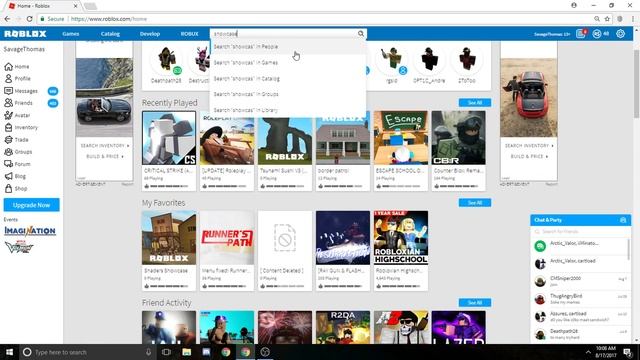The height and width of the screenshot is (360, 640).
Task: Click the Chat search for friends field
Action: (580, 231)
